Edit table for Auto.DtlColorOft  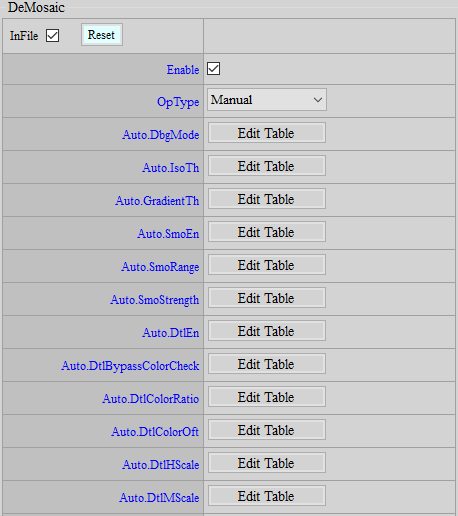click(x=267, y=430)
